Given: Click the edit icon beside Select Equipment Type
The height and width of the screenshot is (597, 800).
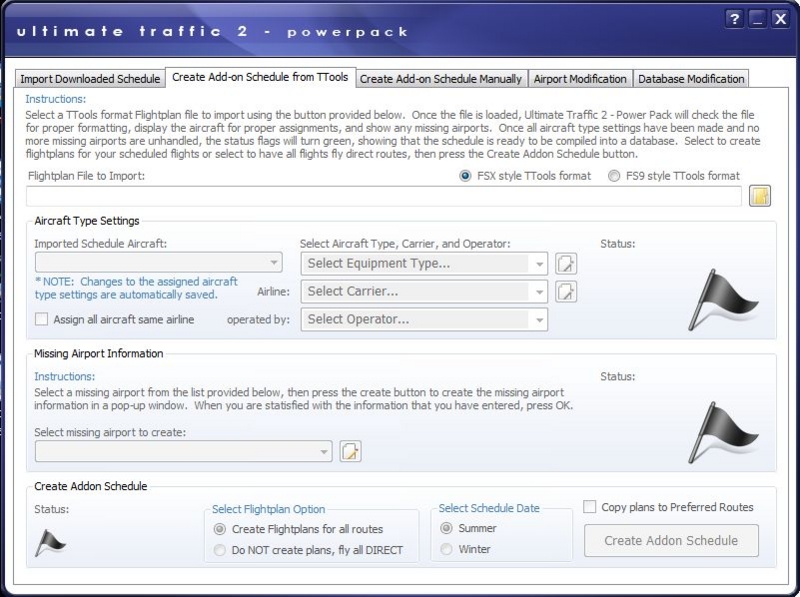Looking at the screenshot, I should click(566, 264).
